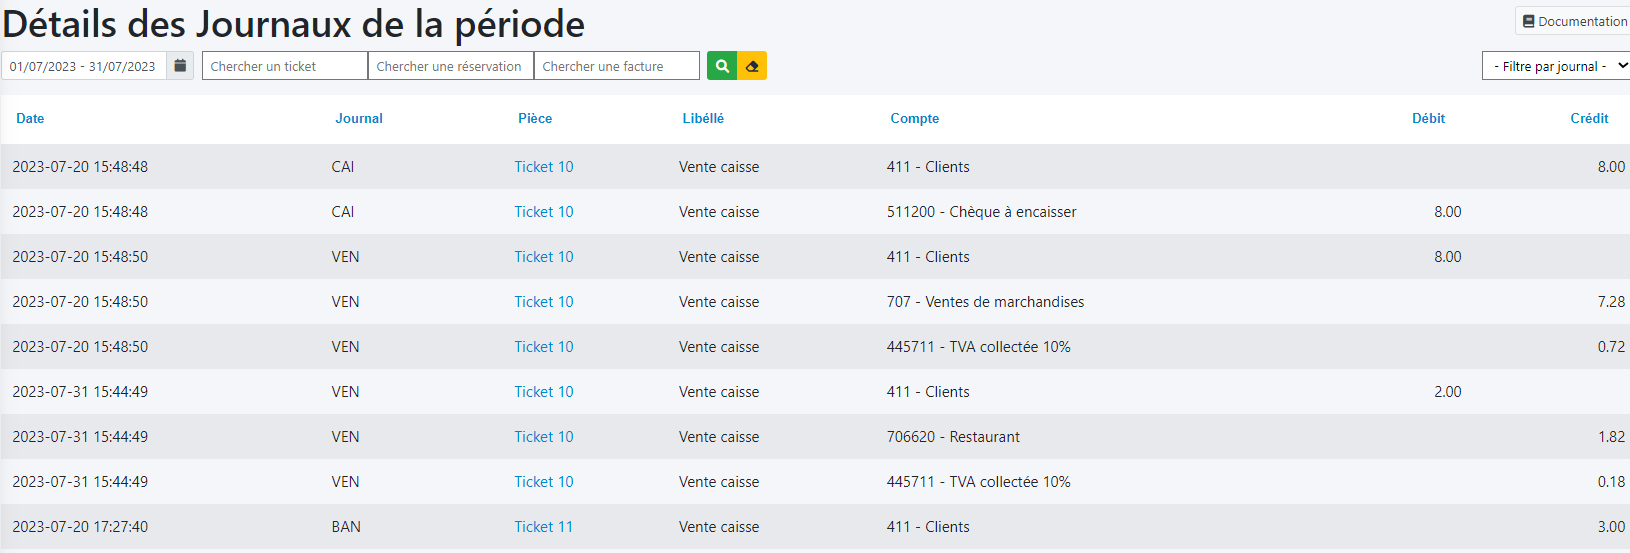
Task: Focus the 'Chercher une réservation' search field
Action: 450,66
